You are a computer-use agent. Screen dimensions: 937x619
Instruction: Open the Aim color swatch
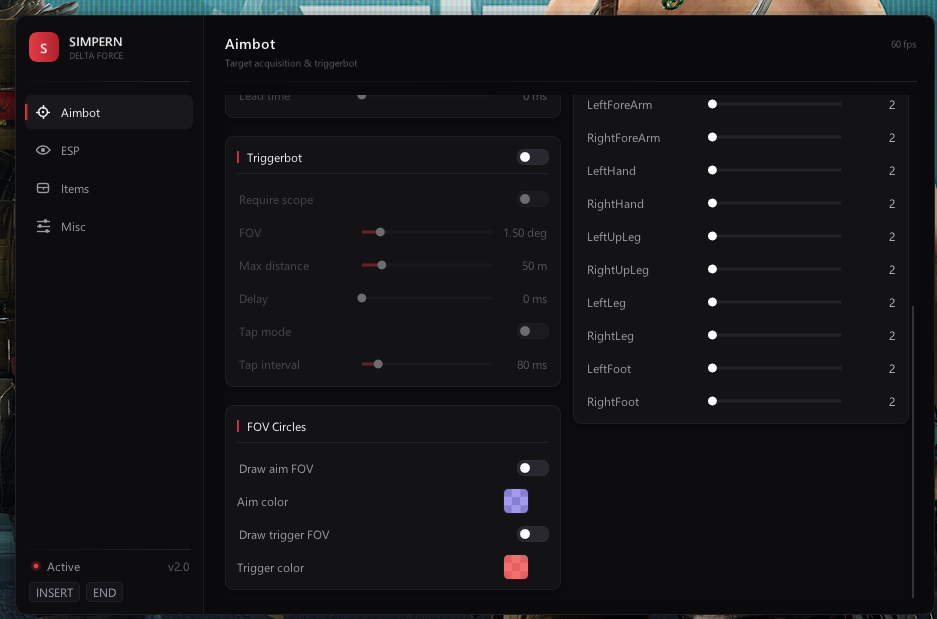point(516,501)
